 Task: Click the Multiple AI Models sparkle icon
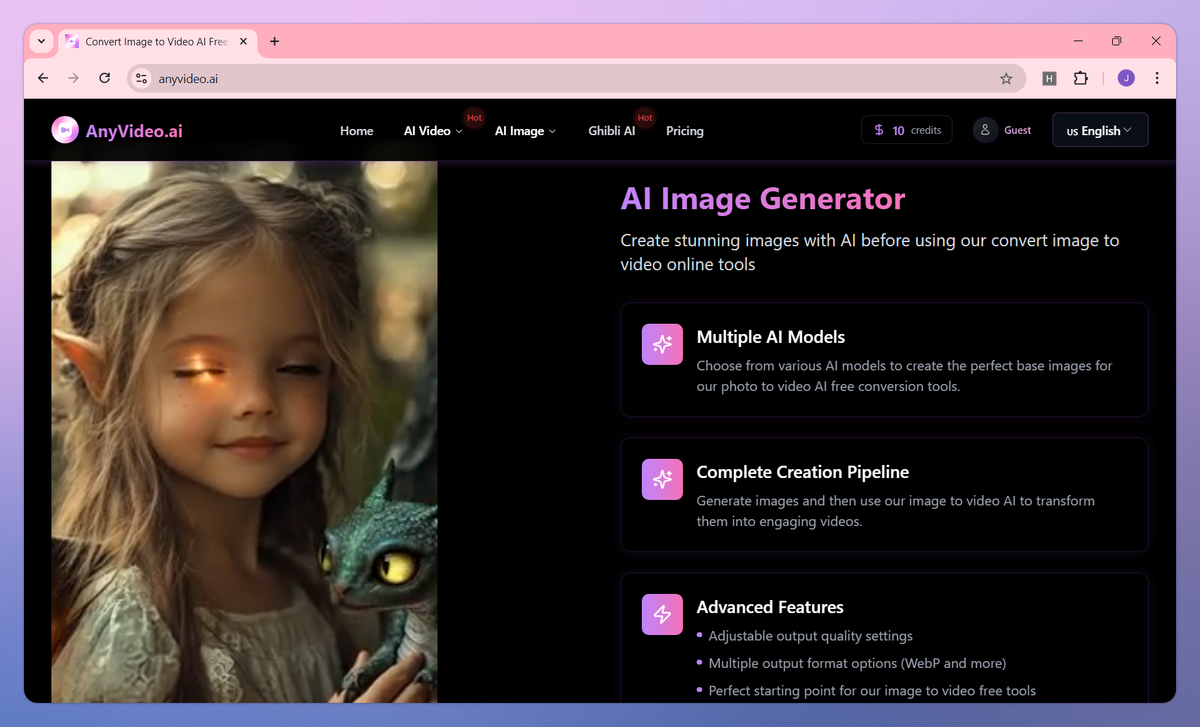point(662,345)
